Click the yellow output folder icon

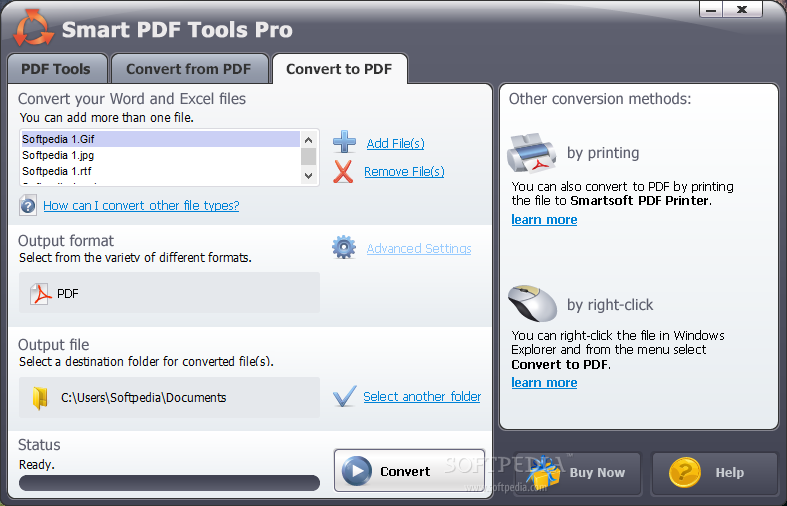click(x=40, y=398)
